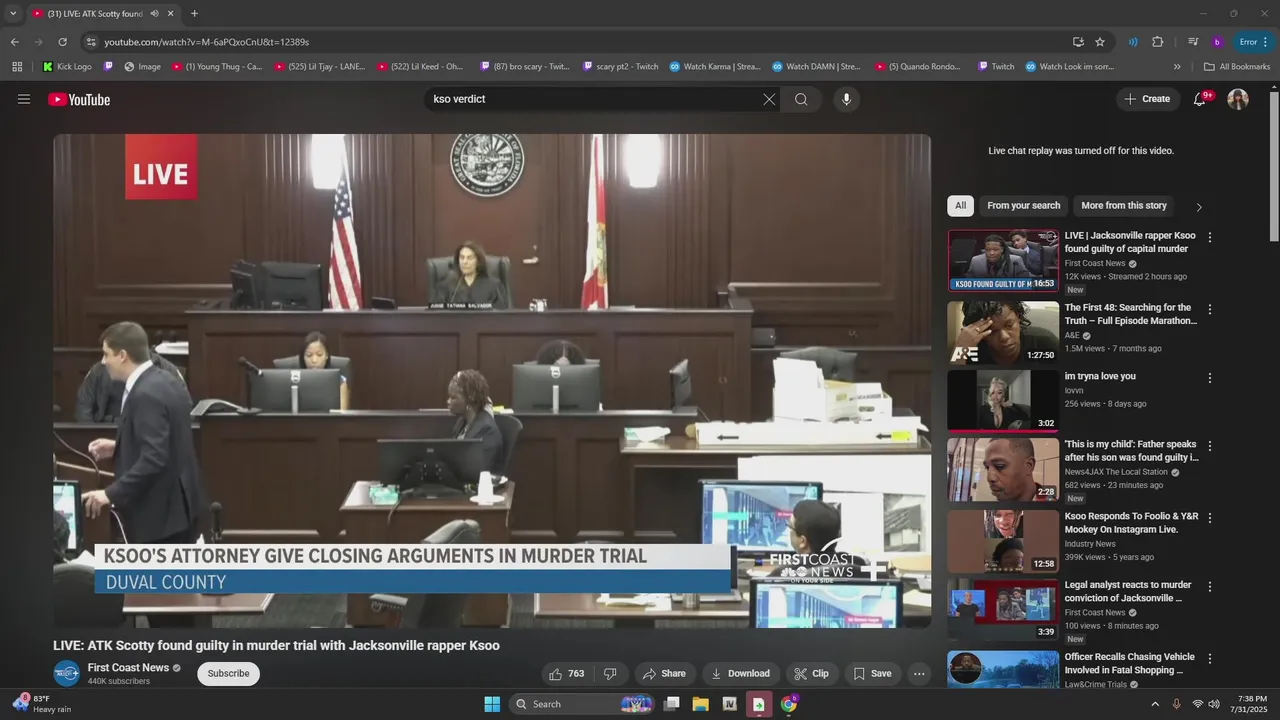Screen dimensions: 1280x720
Task: Open the bookmark apps grid icon
Action: [17, 67]
